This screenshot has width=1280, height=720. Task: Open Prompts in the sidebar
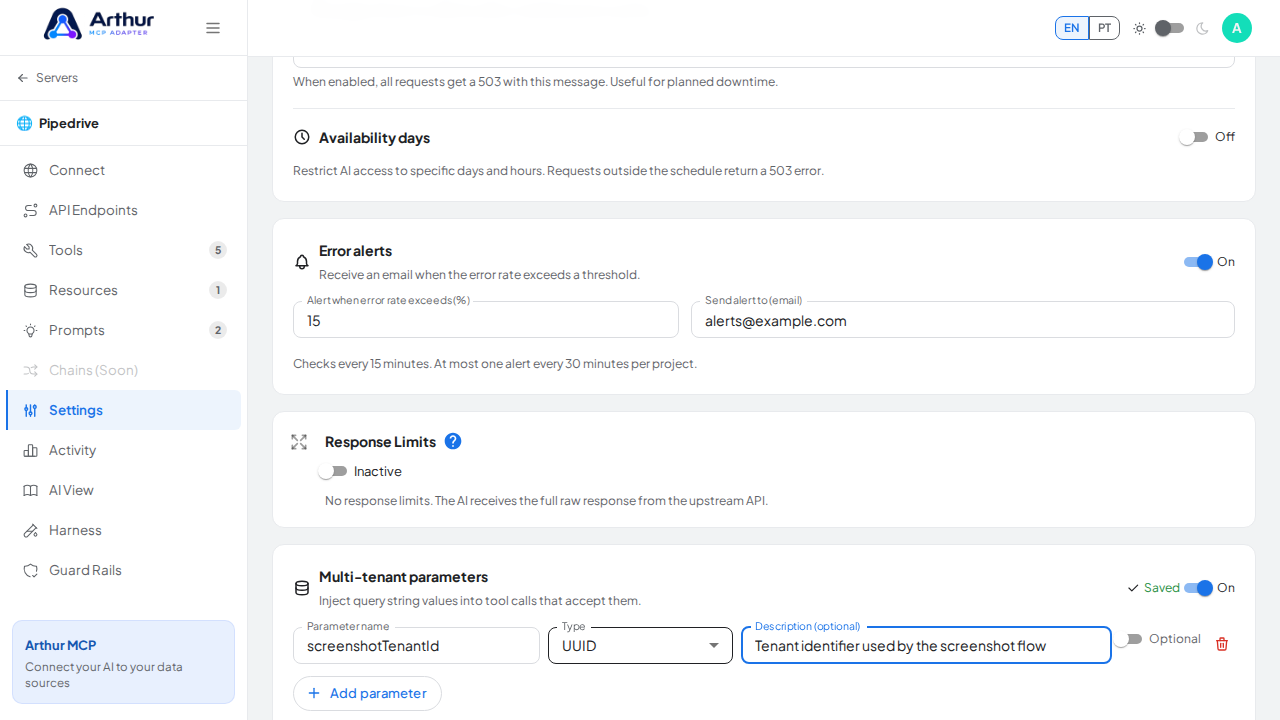coord(124,330)
